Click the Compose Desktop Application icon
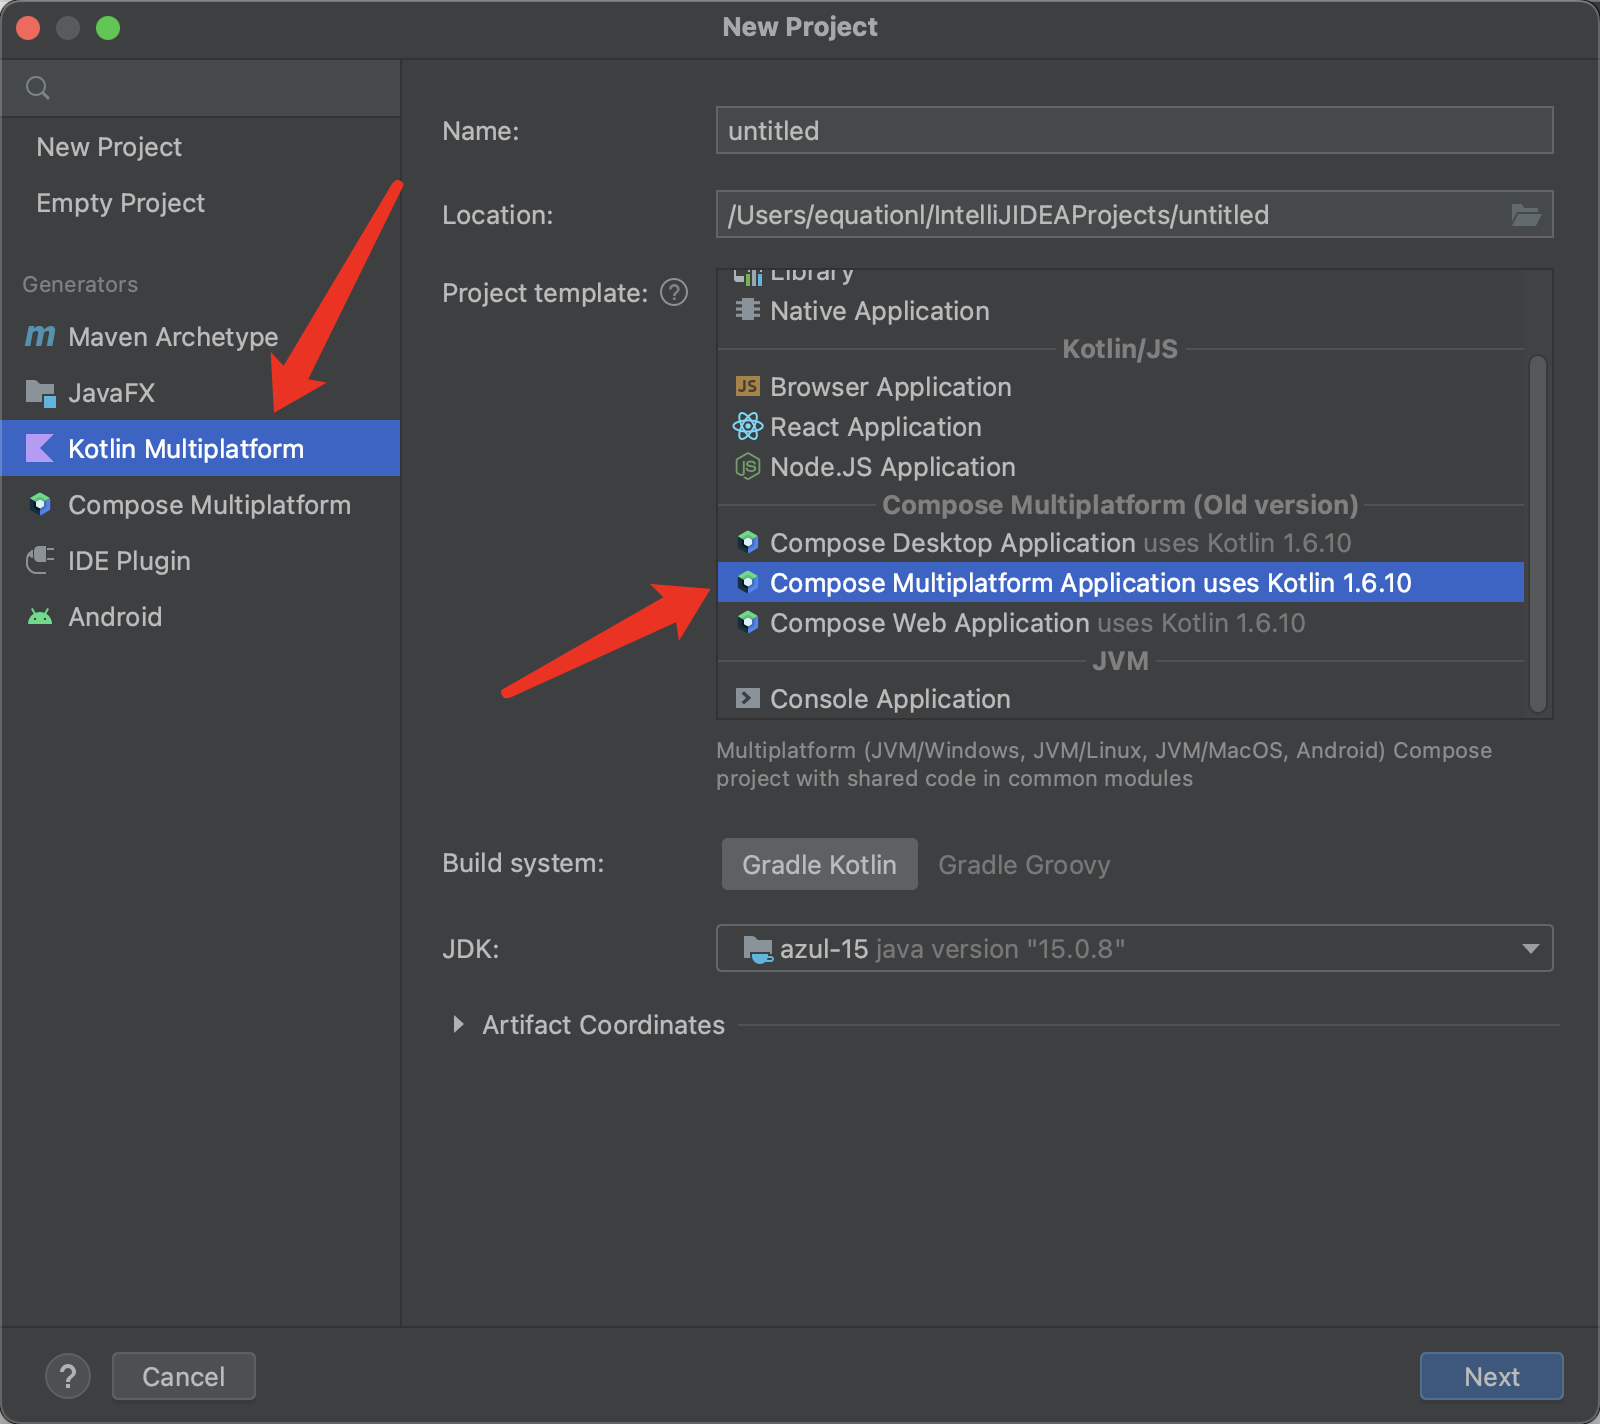 point(747,542)
